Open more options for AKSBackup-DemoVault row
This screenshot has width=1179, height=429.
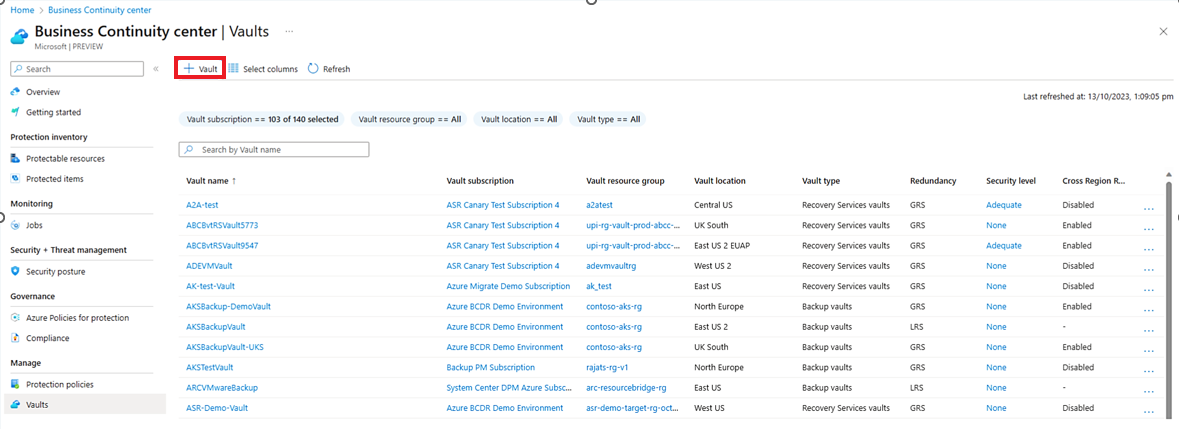click(x=1148, y=310)
